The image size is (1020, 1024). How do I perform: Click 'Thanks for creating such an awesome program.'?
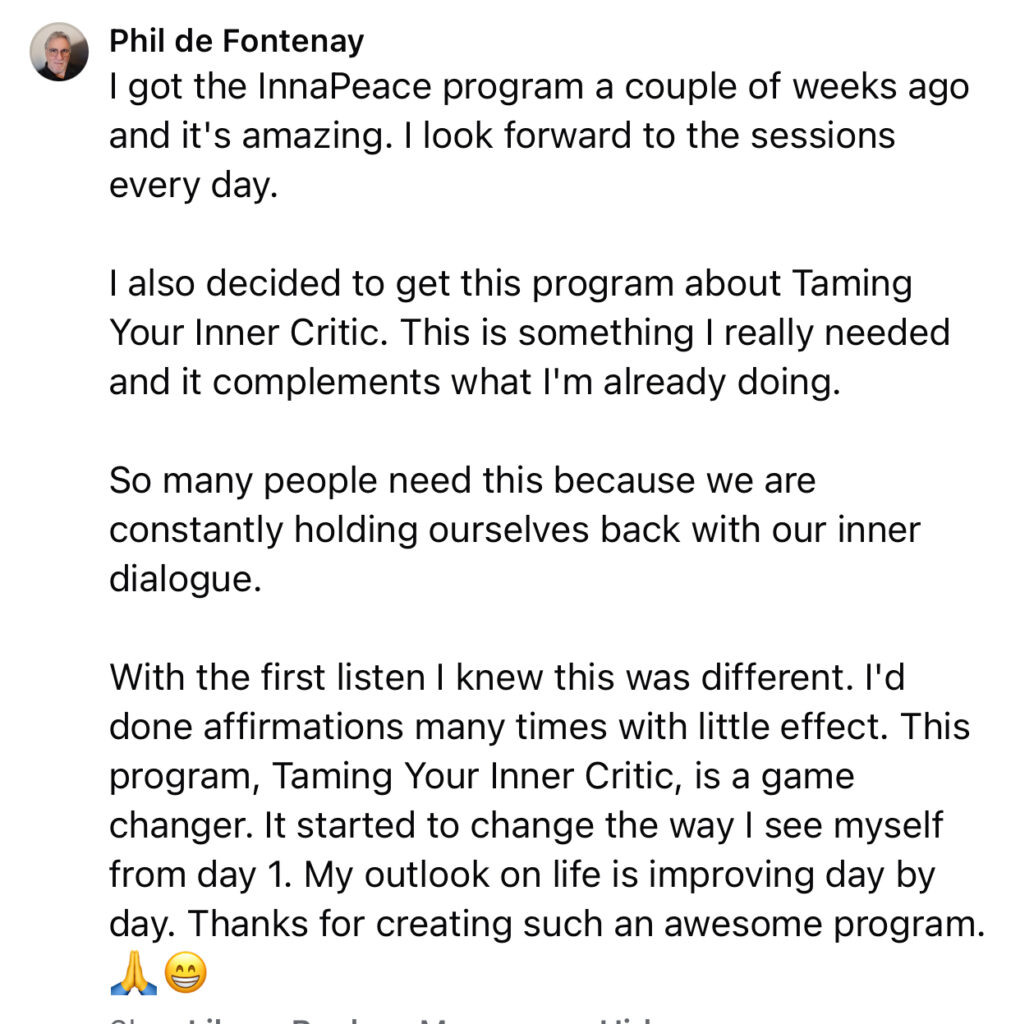586,924
